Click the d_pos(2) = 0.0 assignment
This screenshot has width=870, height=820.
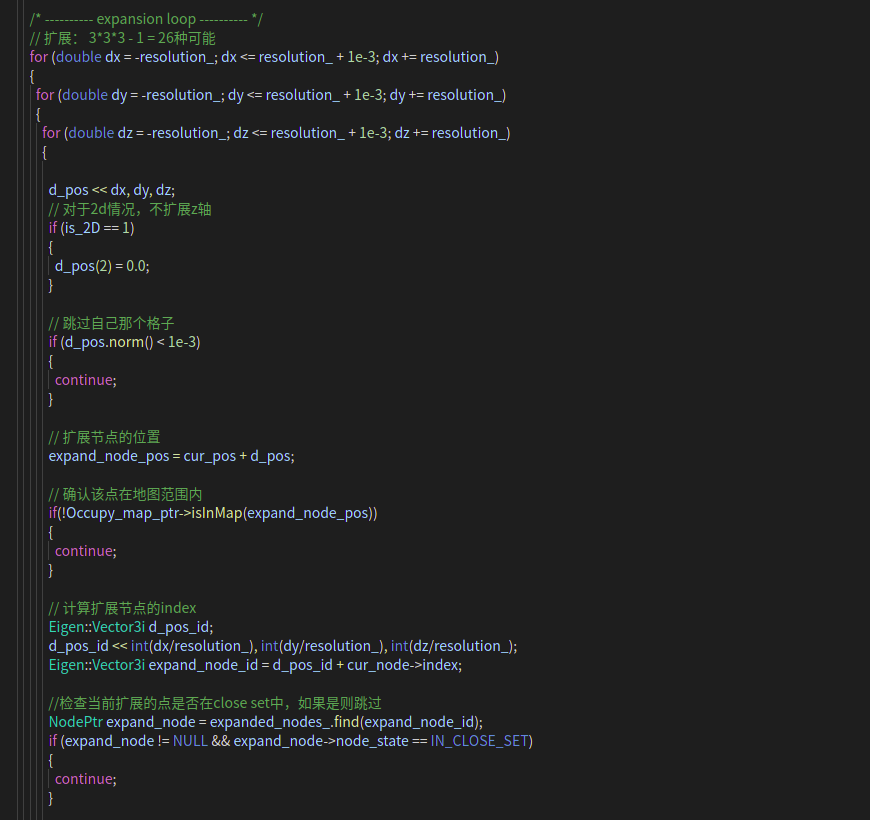(102, 266)
